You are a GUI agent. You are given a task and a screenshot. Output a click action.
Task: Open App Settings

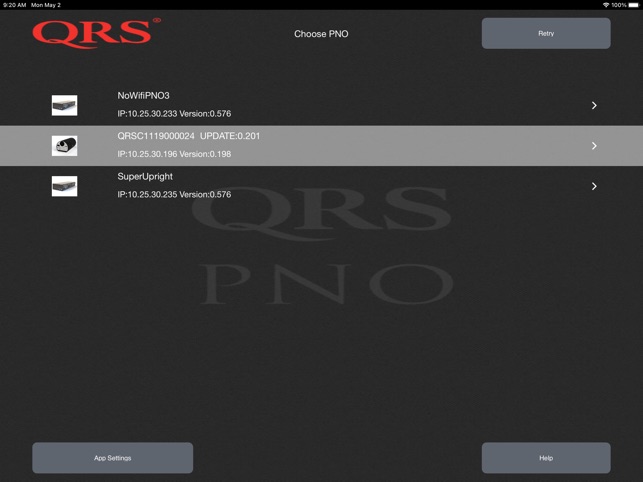click(x=112, y=458)
